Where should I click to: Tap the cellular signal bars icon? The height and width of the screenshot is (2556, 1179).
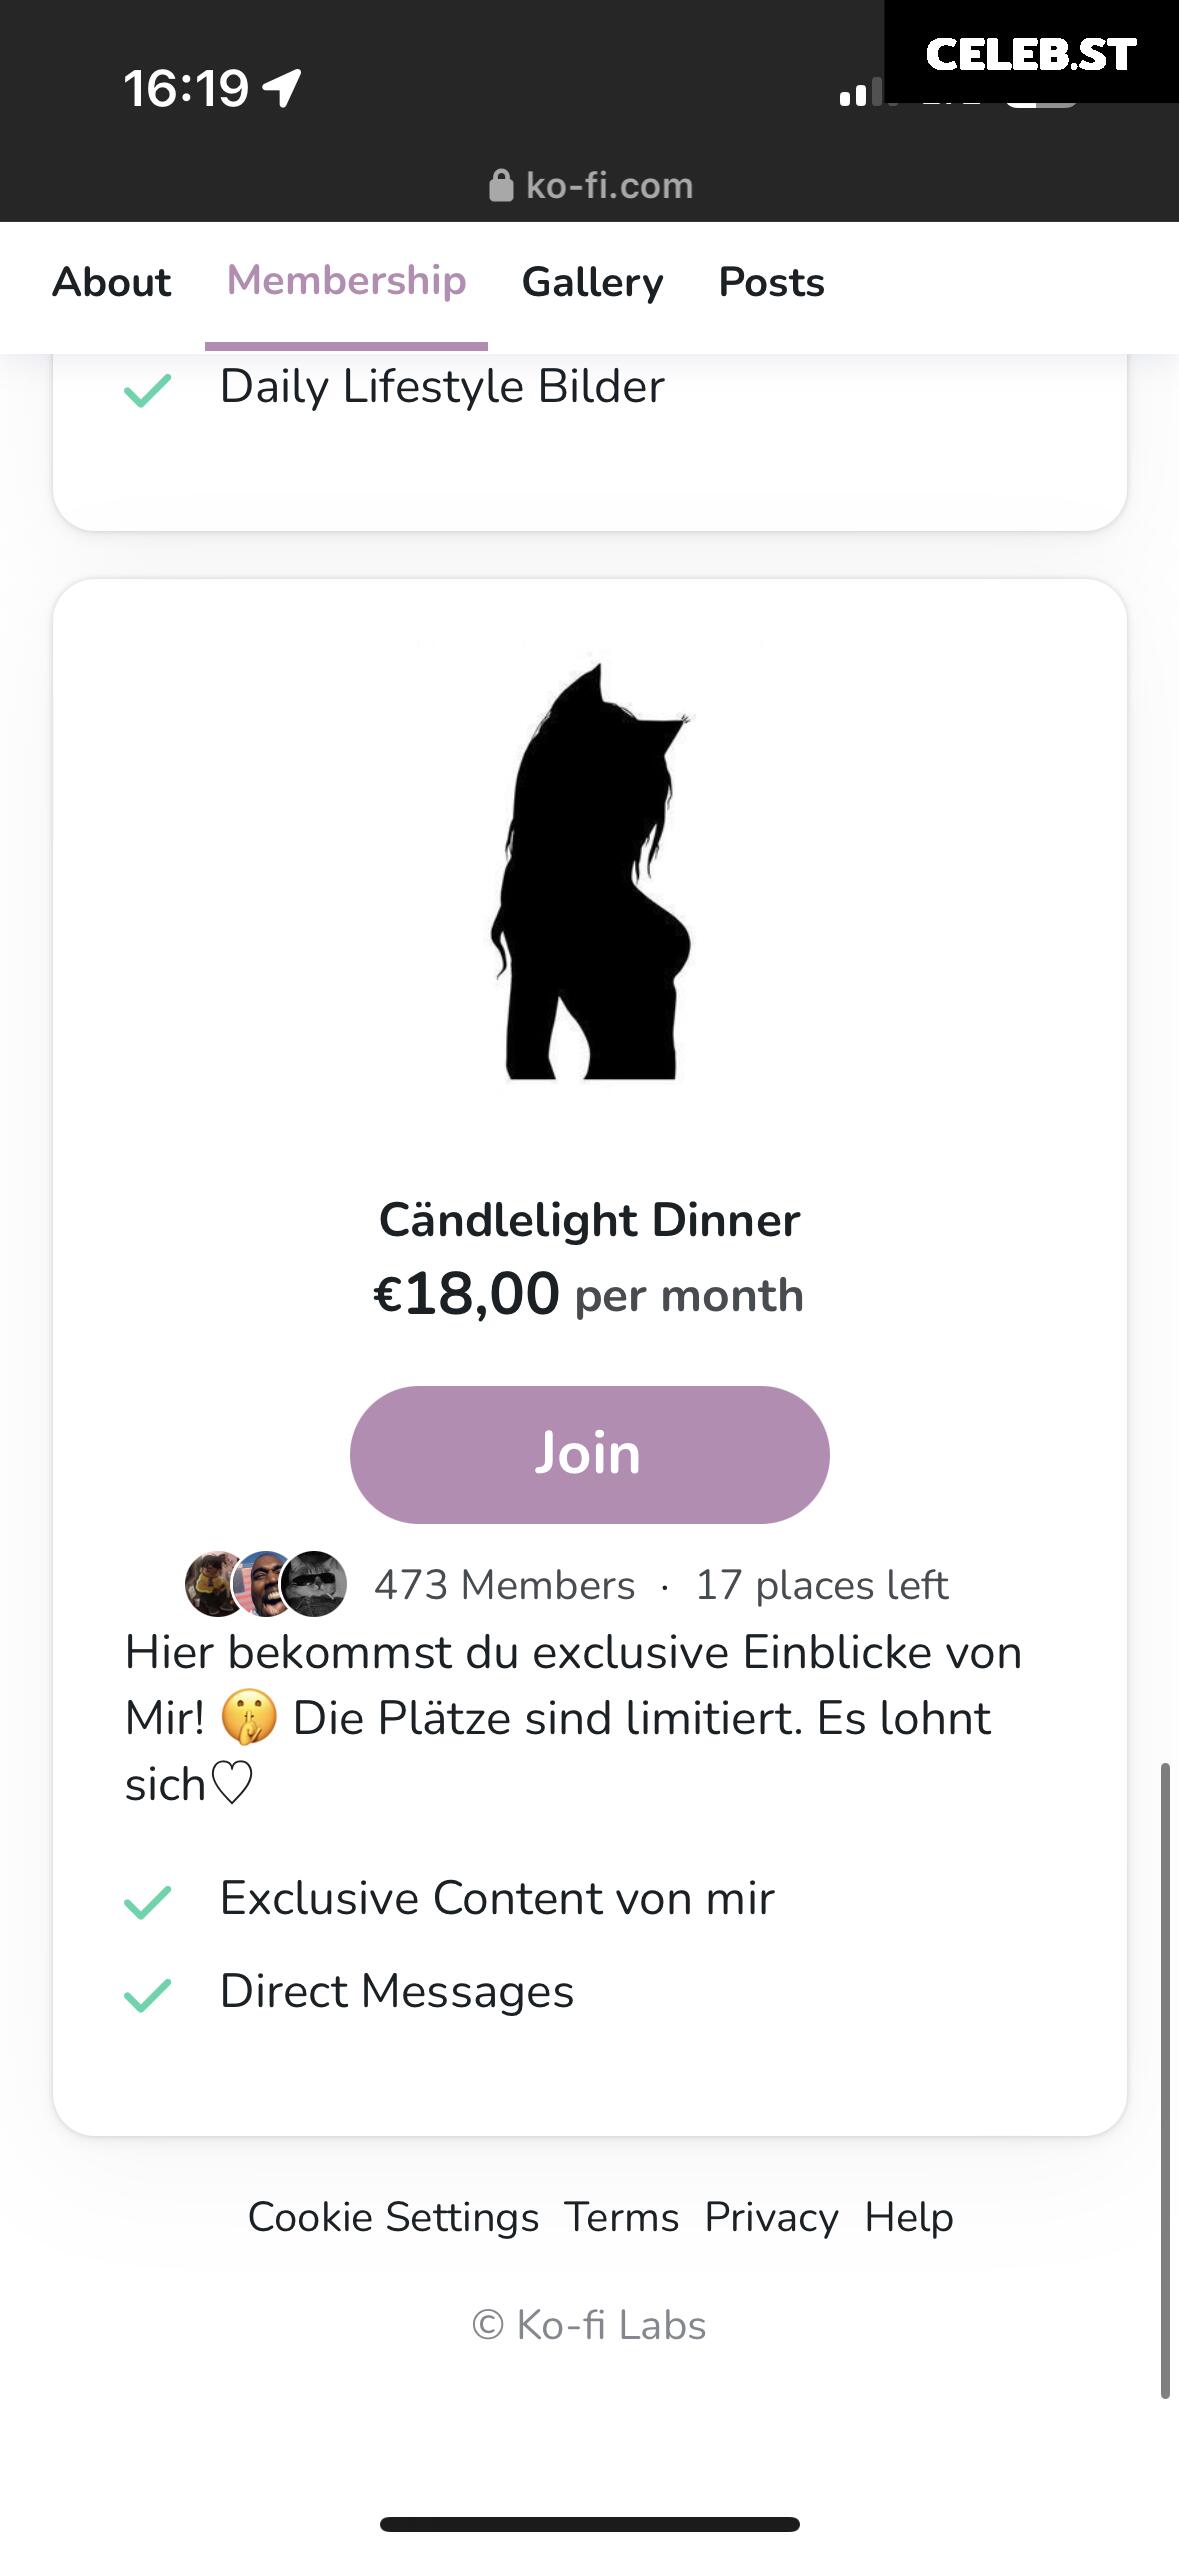(861, 92)
